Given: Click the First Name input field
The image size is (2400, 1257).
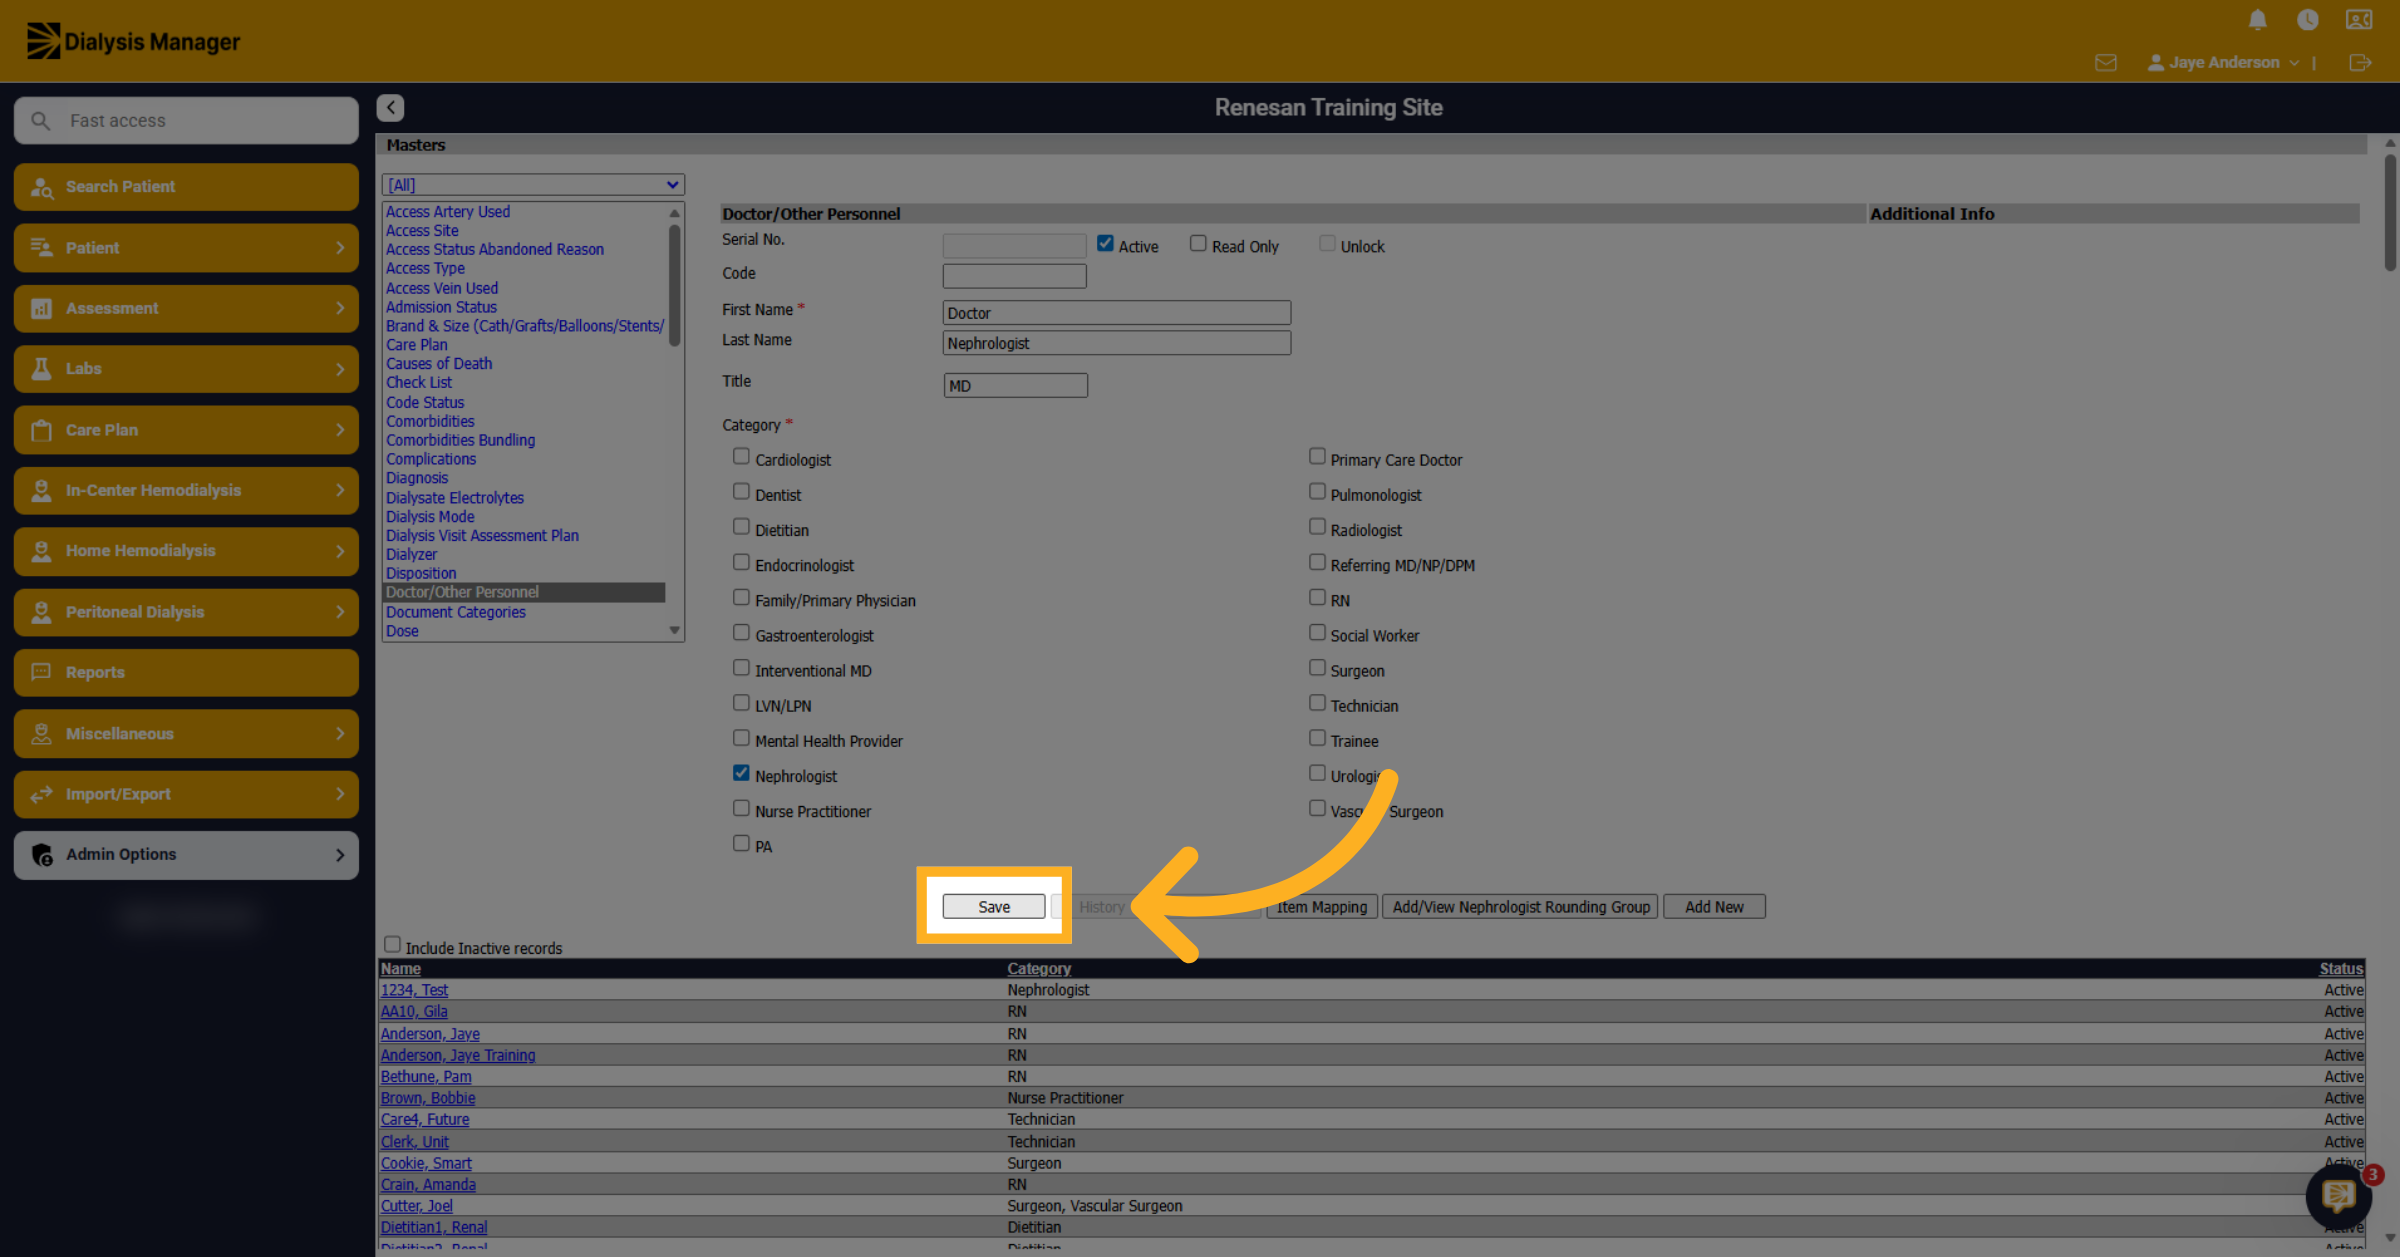Looking at the screenshot, I should [1116, 313].
